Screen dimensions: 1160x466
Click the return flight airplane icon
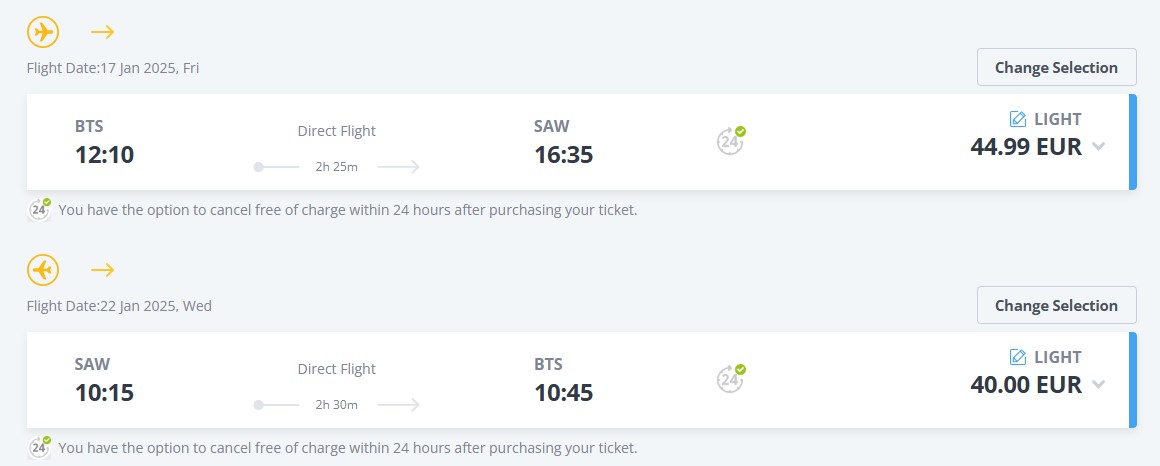43,270
